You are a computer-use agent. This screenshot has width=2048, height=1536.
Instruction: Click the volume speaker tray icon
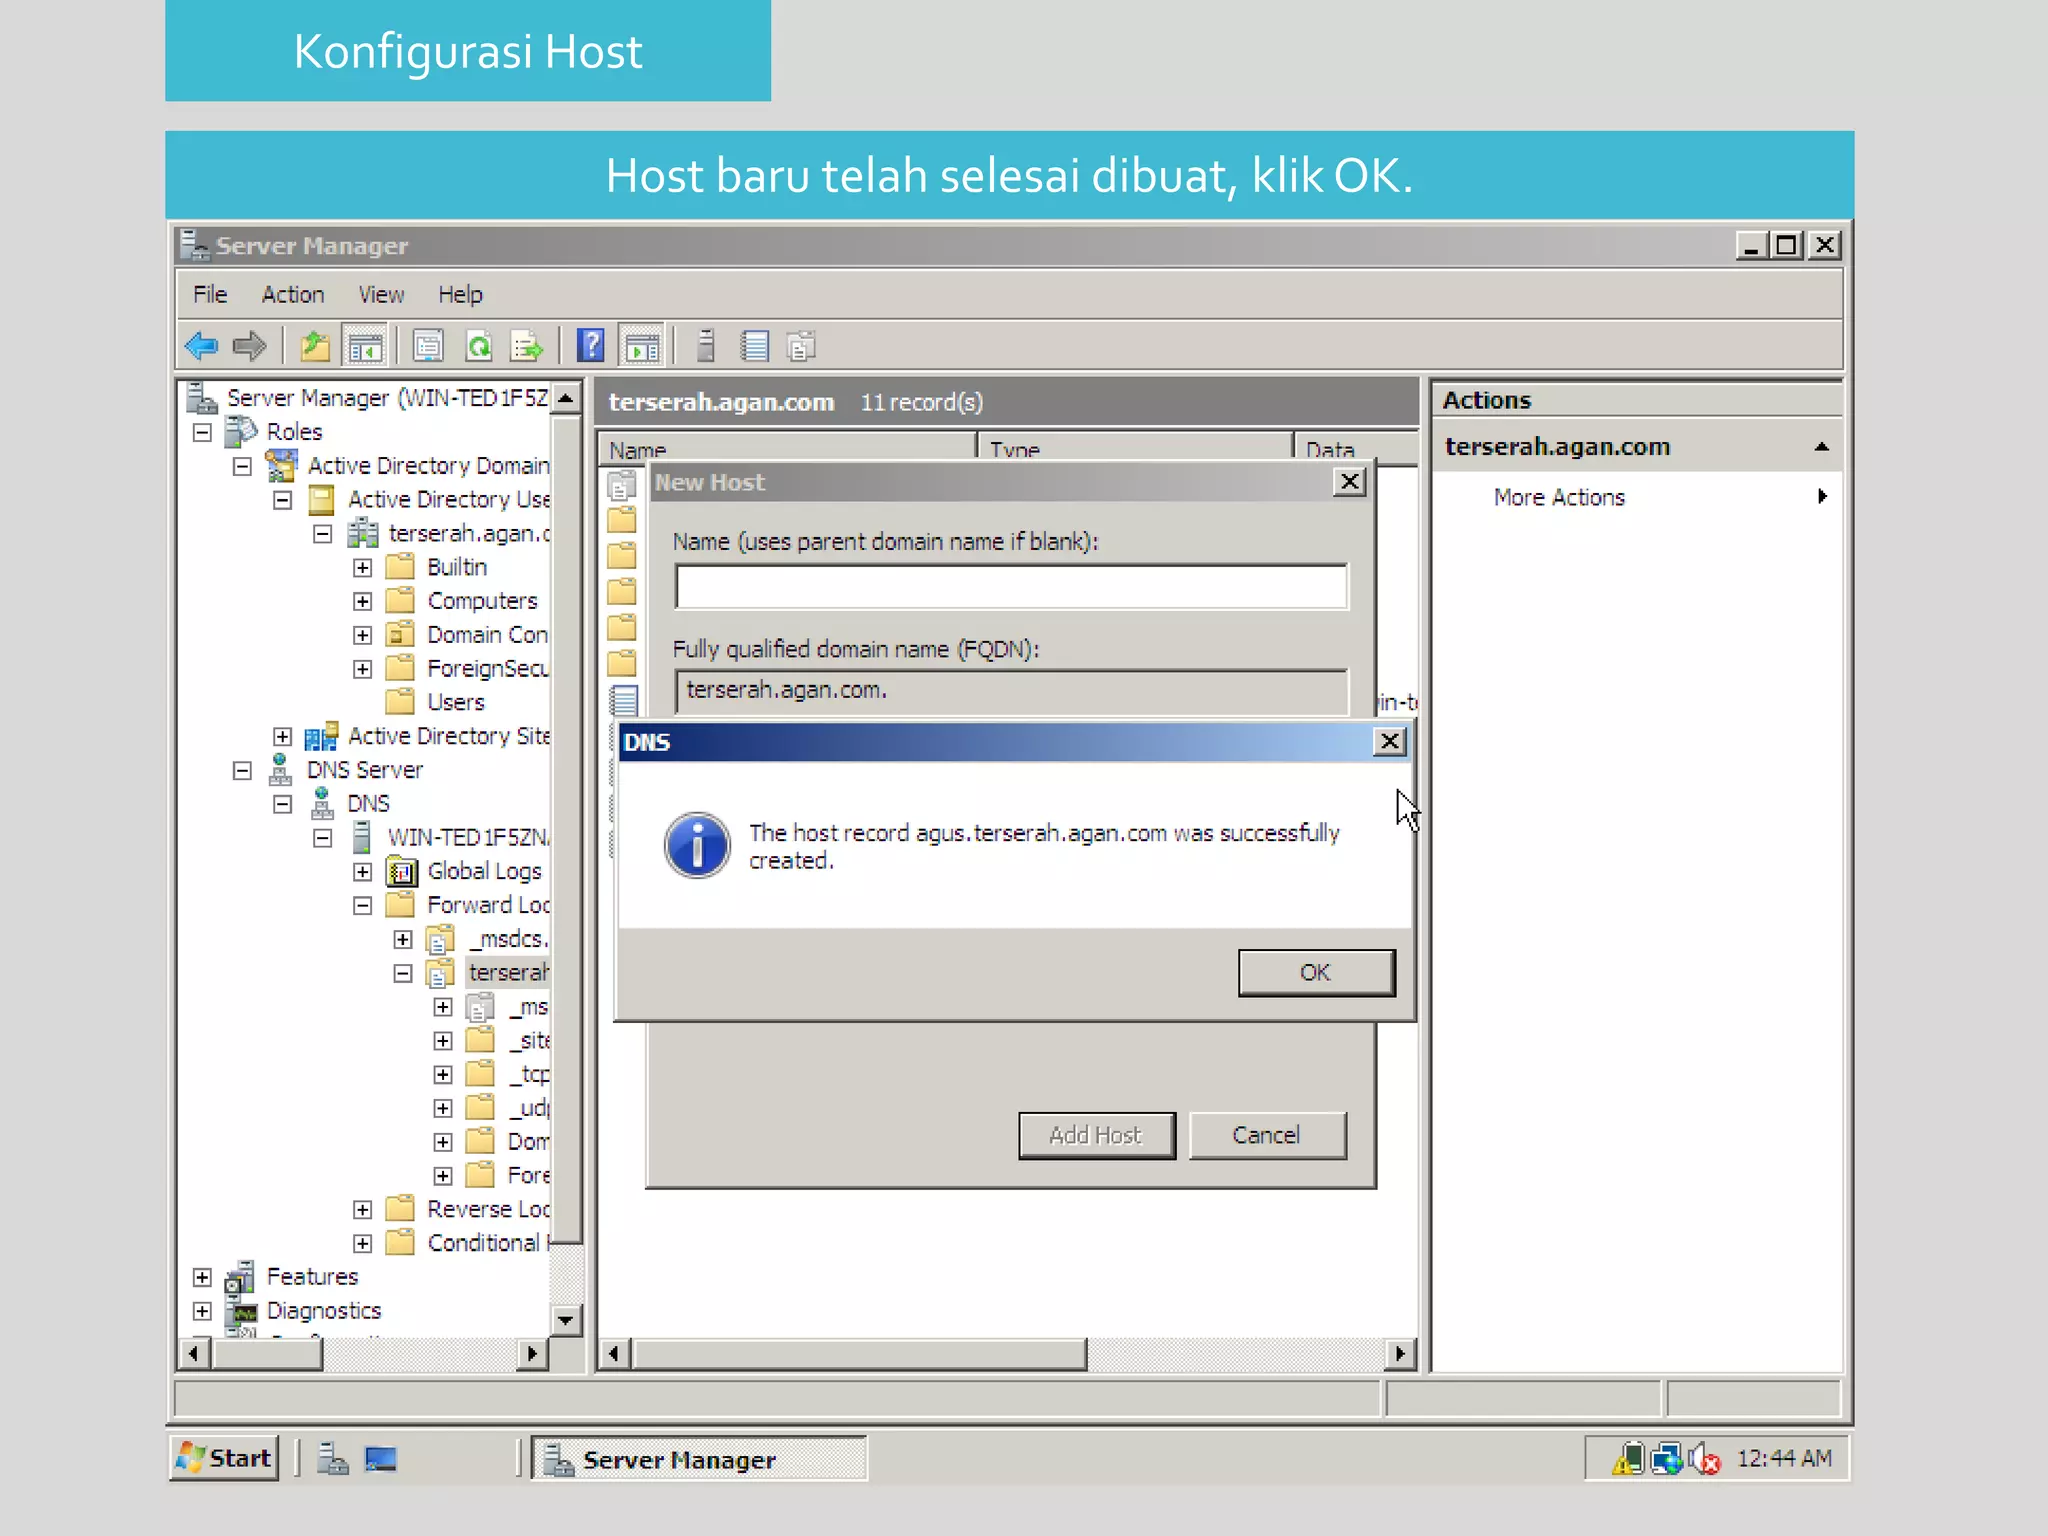[x=1702, y=1459]
